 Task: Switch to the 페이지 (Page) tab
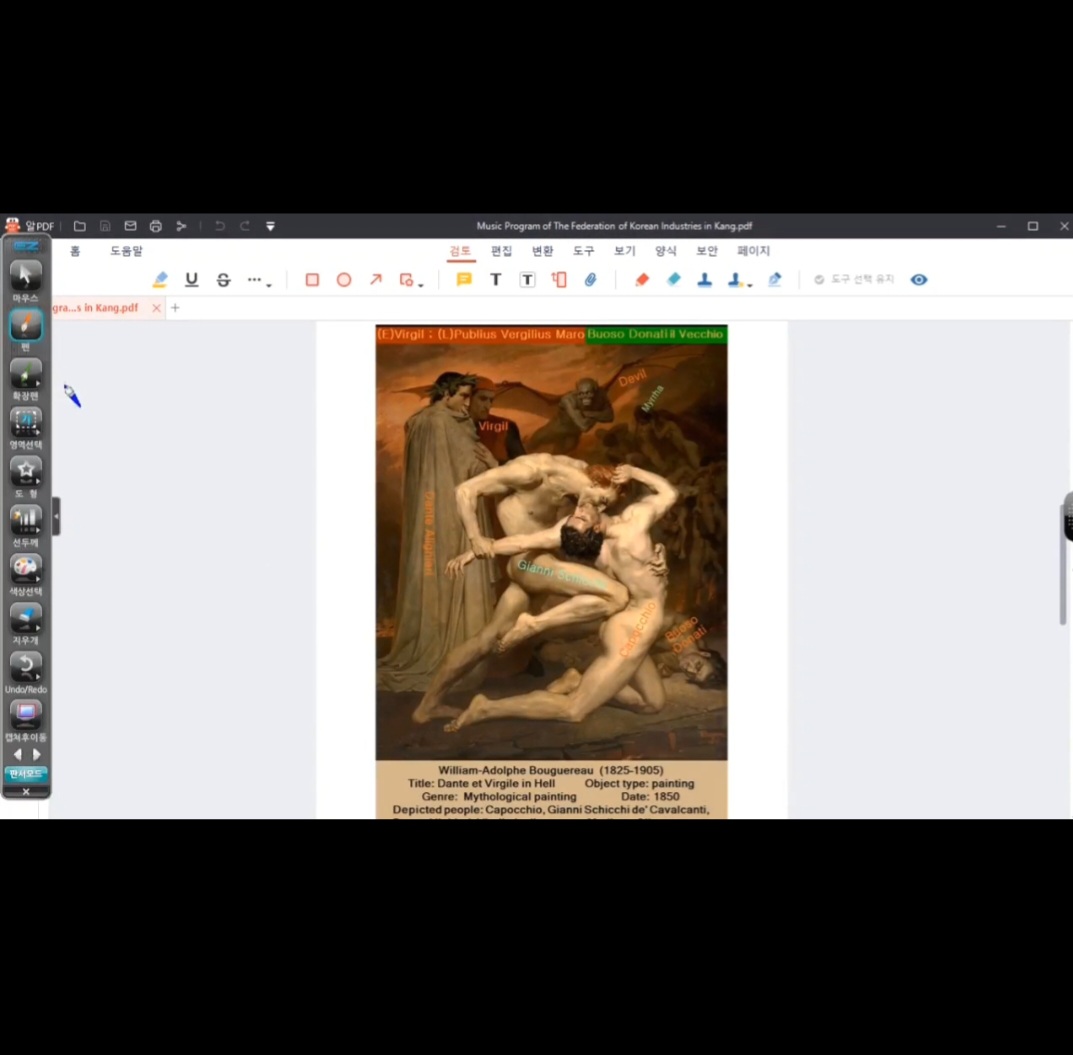click(x=753, y=251)
